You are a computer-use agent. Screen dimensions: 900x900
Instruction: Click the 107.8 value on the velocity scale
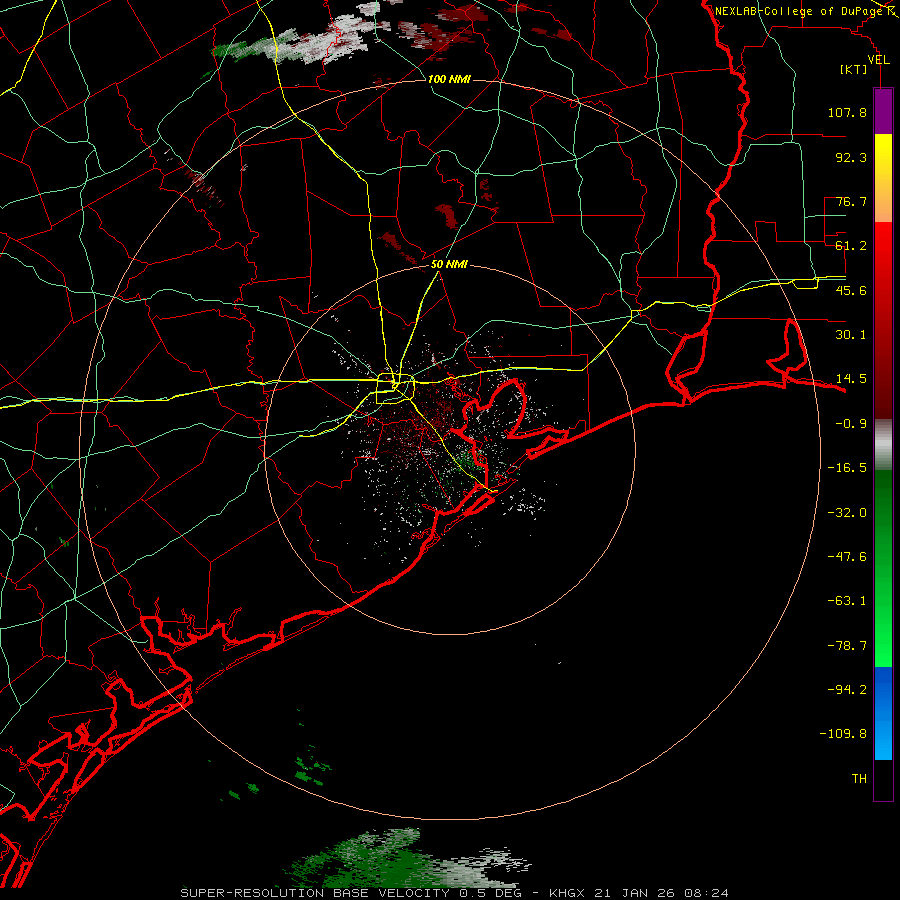[x=847, y=112]
